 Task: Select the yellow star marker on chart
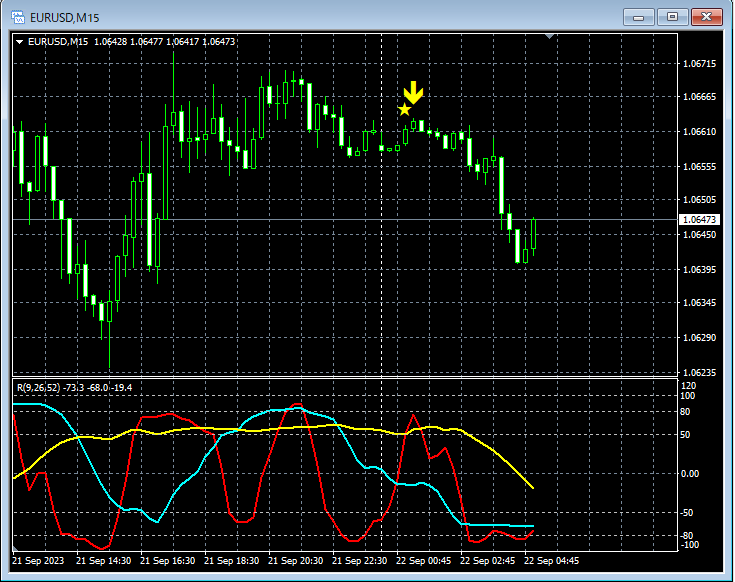[x=404, y=109]
